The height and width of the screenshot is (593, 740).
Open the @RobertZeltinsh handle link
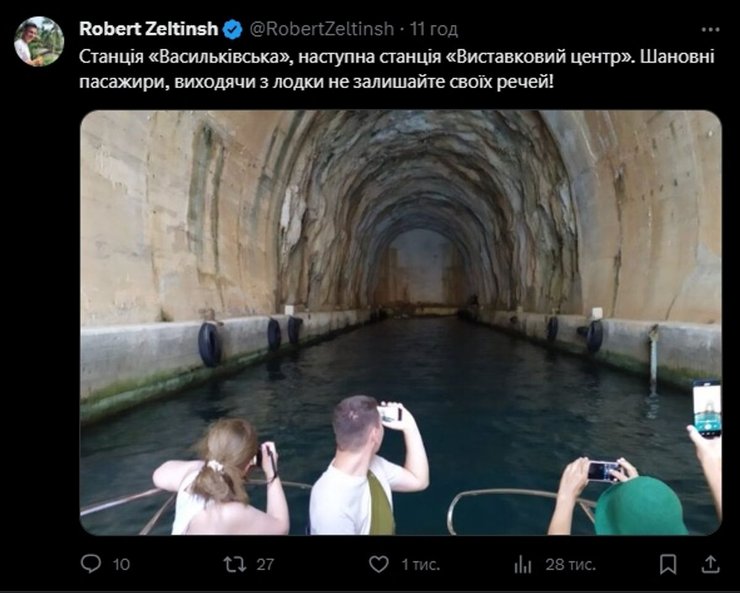[322, 29]
